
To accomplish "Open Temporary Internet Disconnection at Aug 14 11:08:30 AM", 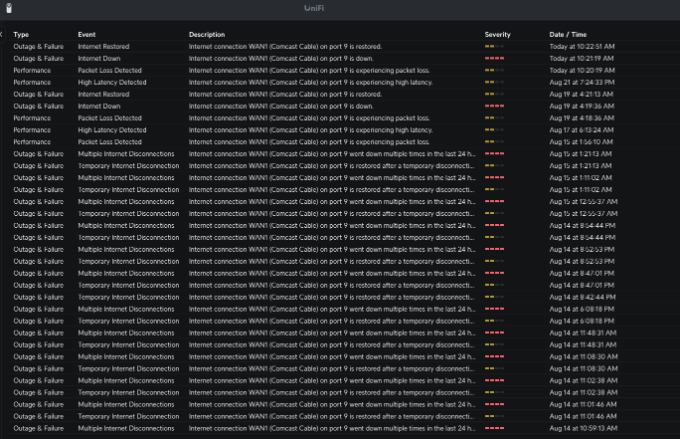I will click(x=128, y=369).
